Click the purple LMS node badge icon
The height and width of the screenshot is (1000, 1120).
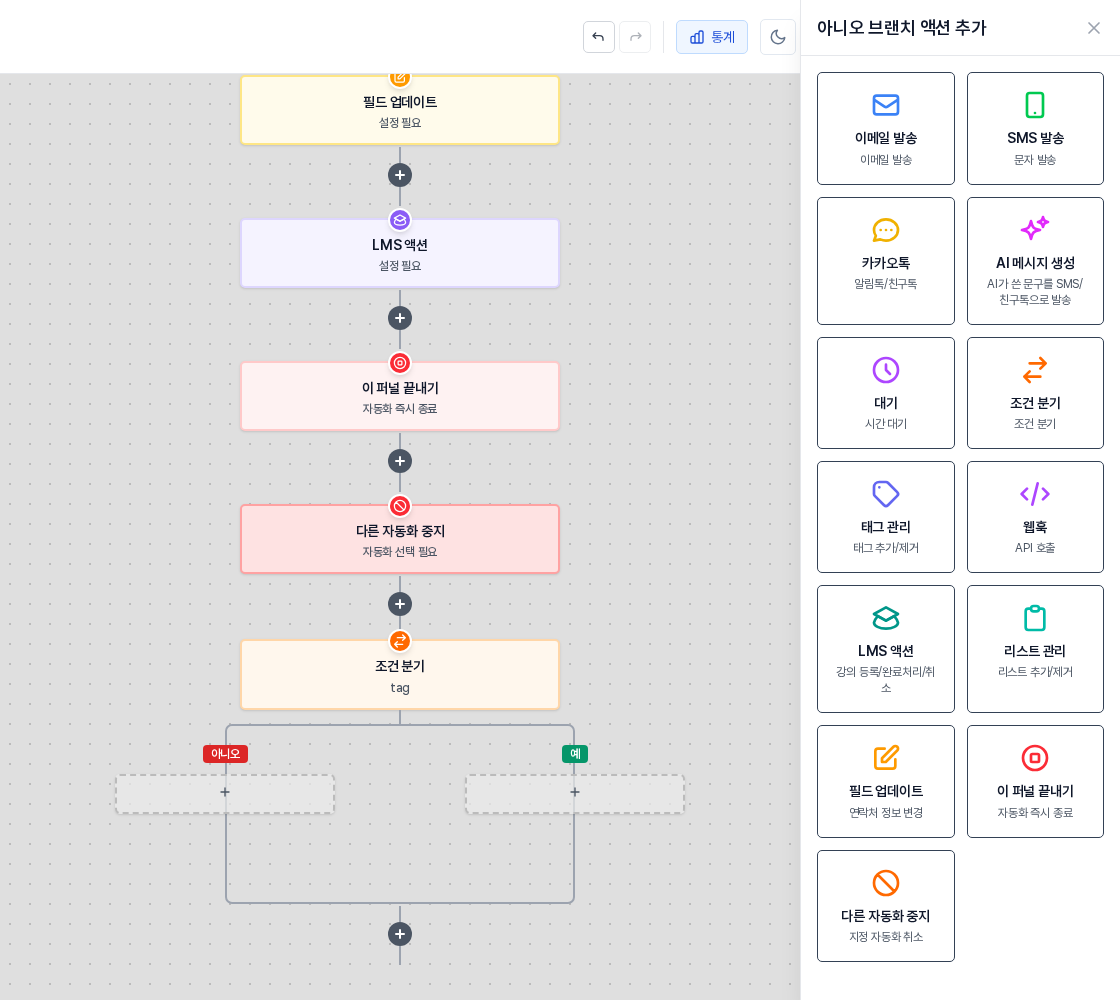point(400,220)
